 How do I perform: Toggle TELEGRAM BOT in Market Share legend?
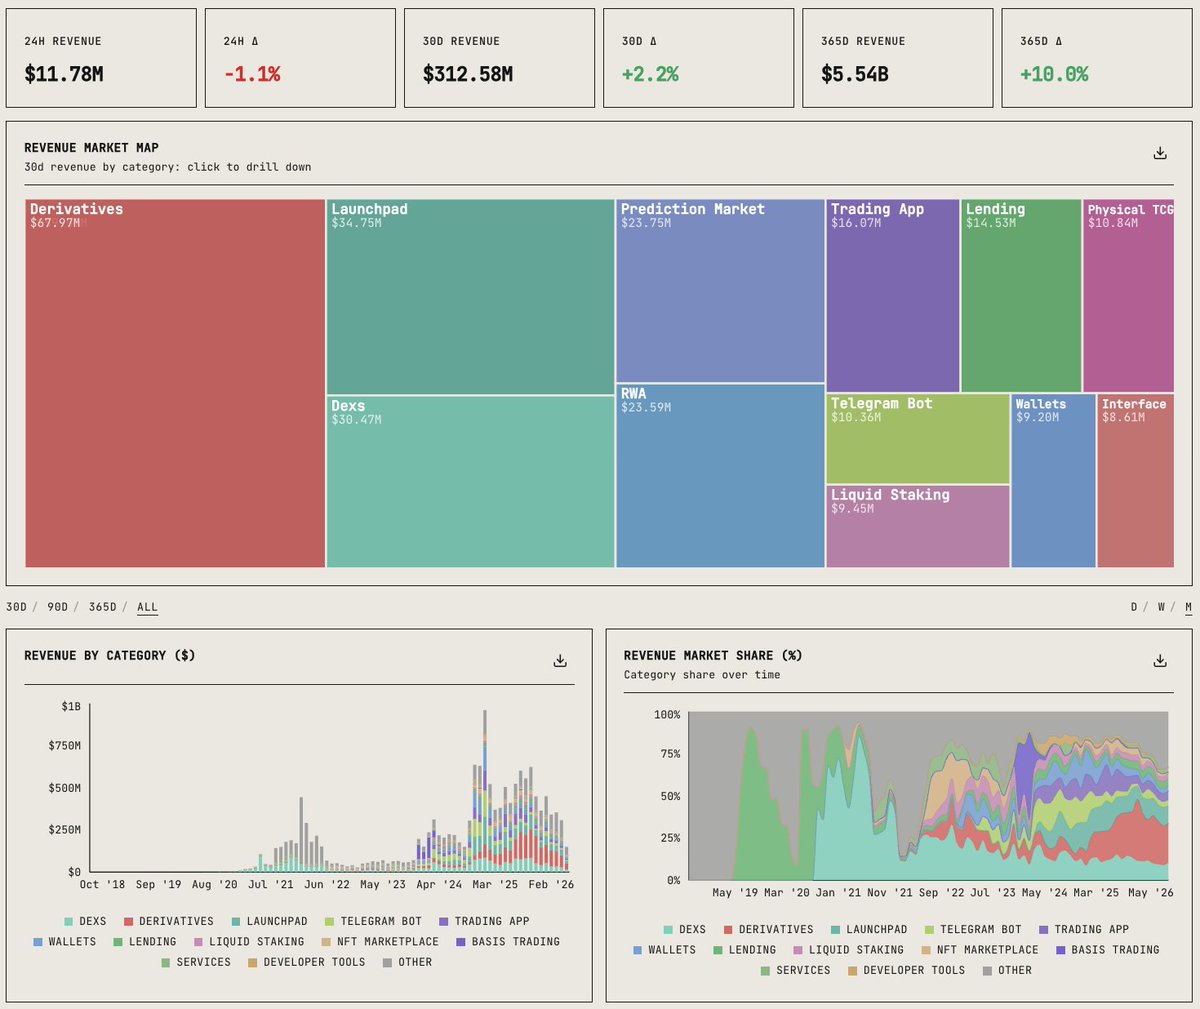click(973, 929)
